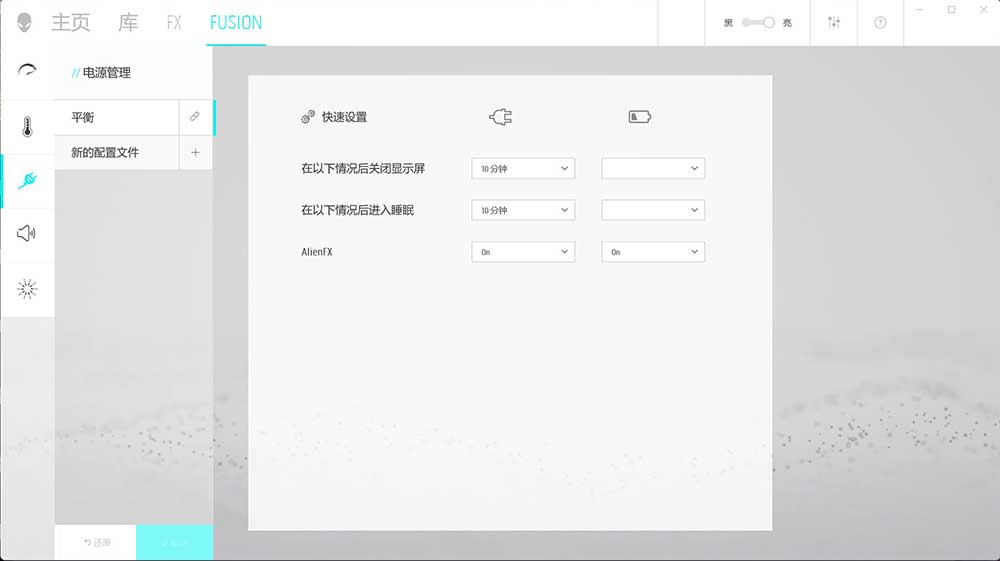Click the plus icon for 新的配置文件
This screenshot has height=561, width=1000.
pos(195,152)
